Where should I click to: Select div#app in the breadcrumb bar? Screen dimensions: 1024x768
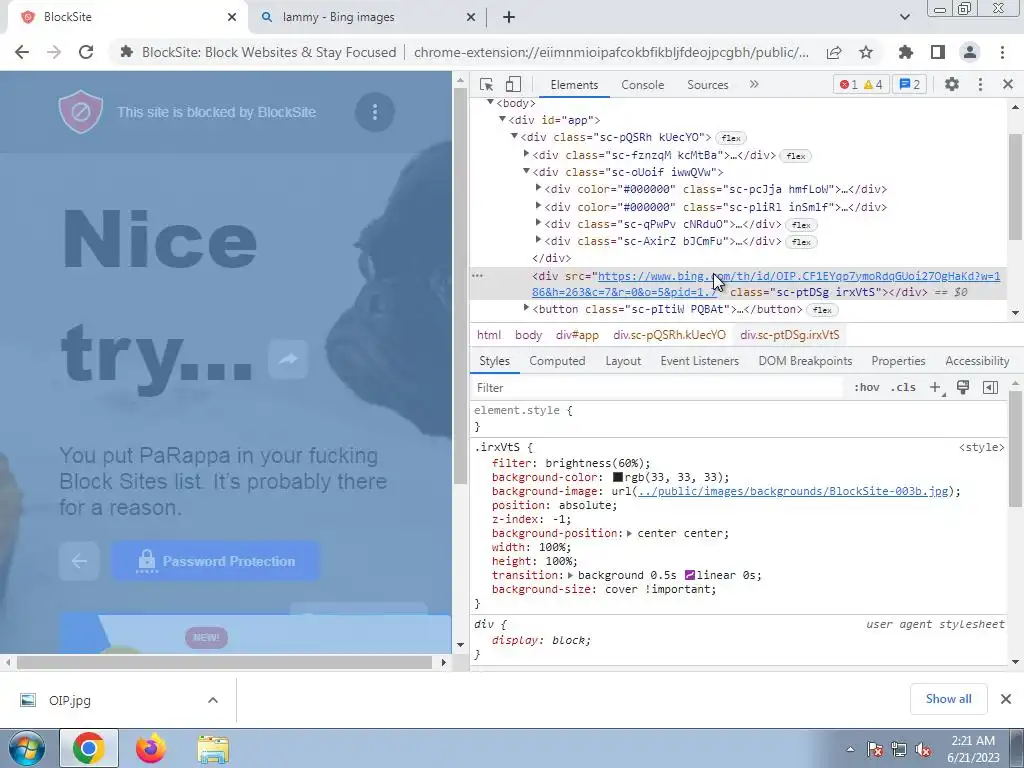[577, 335]
